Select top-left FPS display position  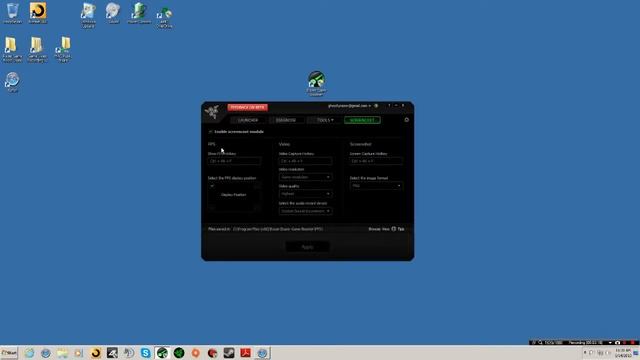pos(212,186)
